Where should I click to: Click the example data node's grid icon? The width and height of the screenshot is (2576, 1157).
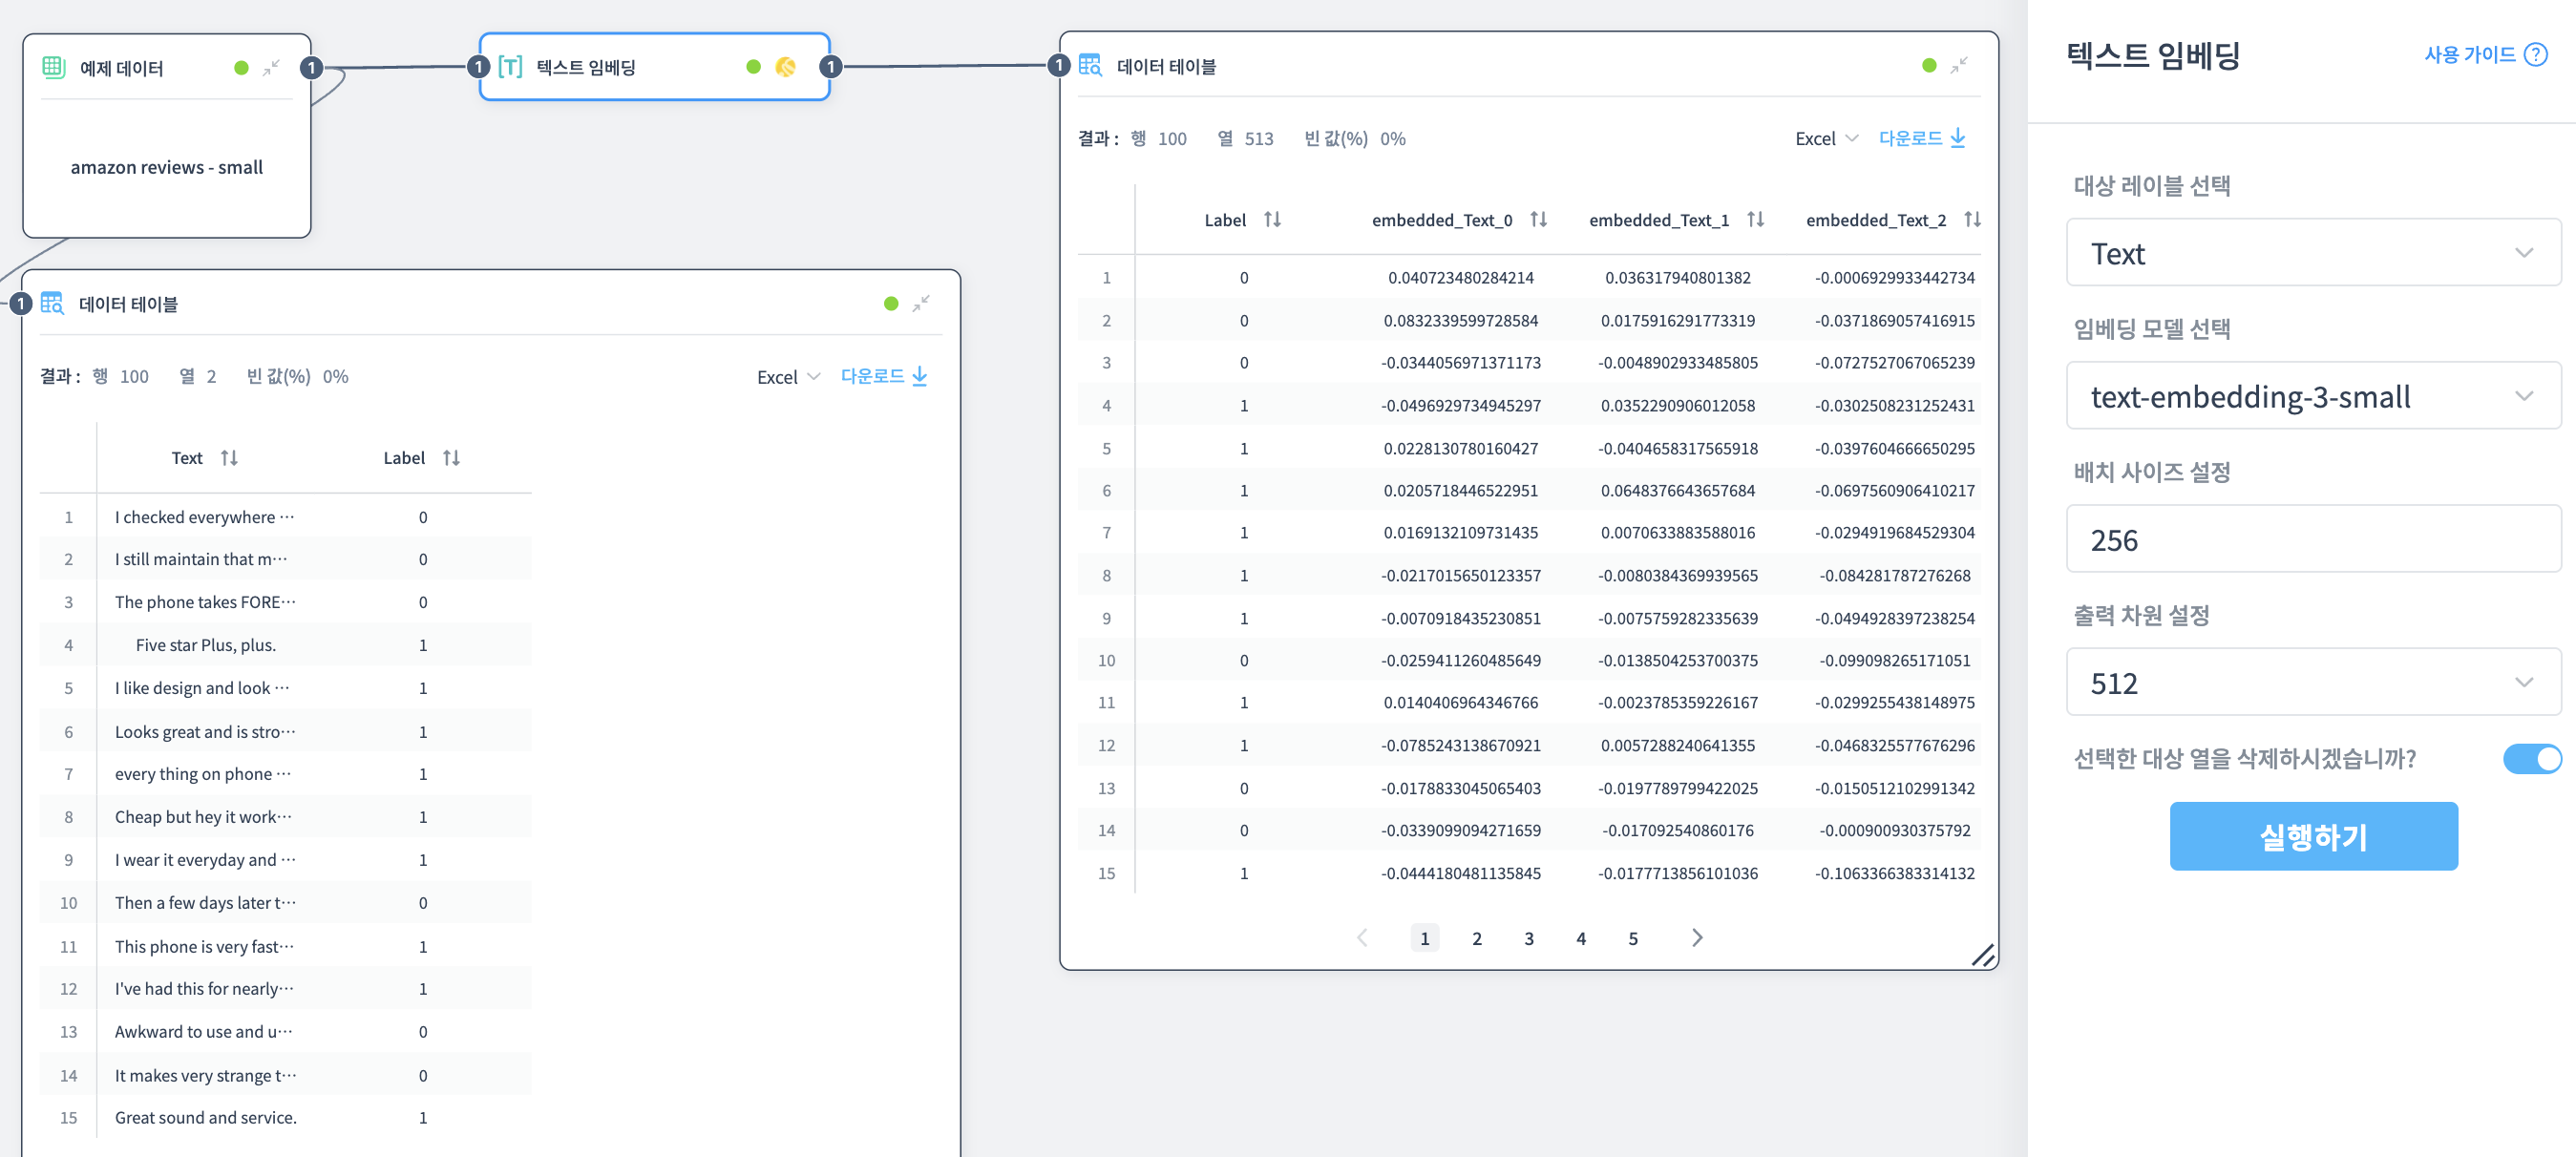[53, 68]
